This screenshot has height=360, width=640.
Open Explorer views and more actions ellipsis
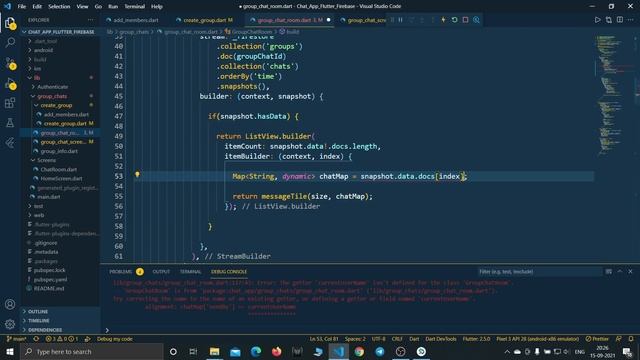coord(90,20)
